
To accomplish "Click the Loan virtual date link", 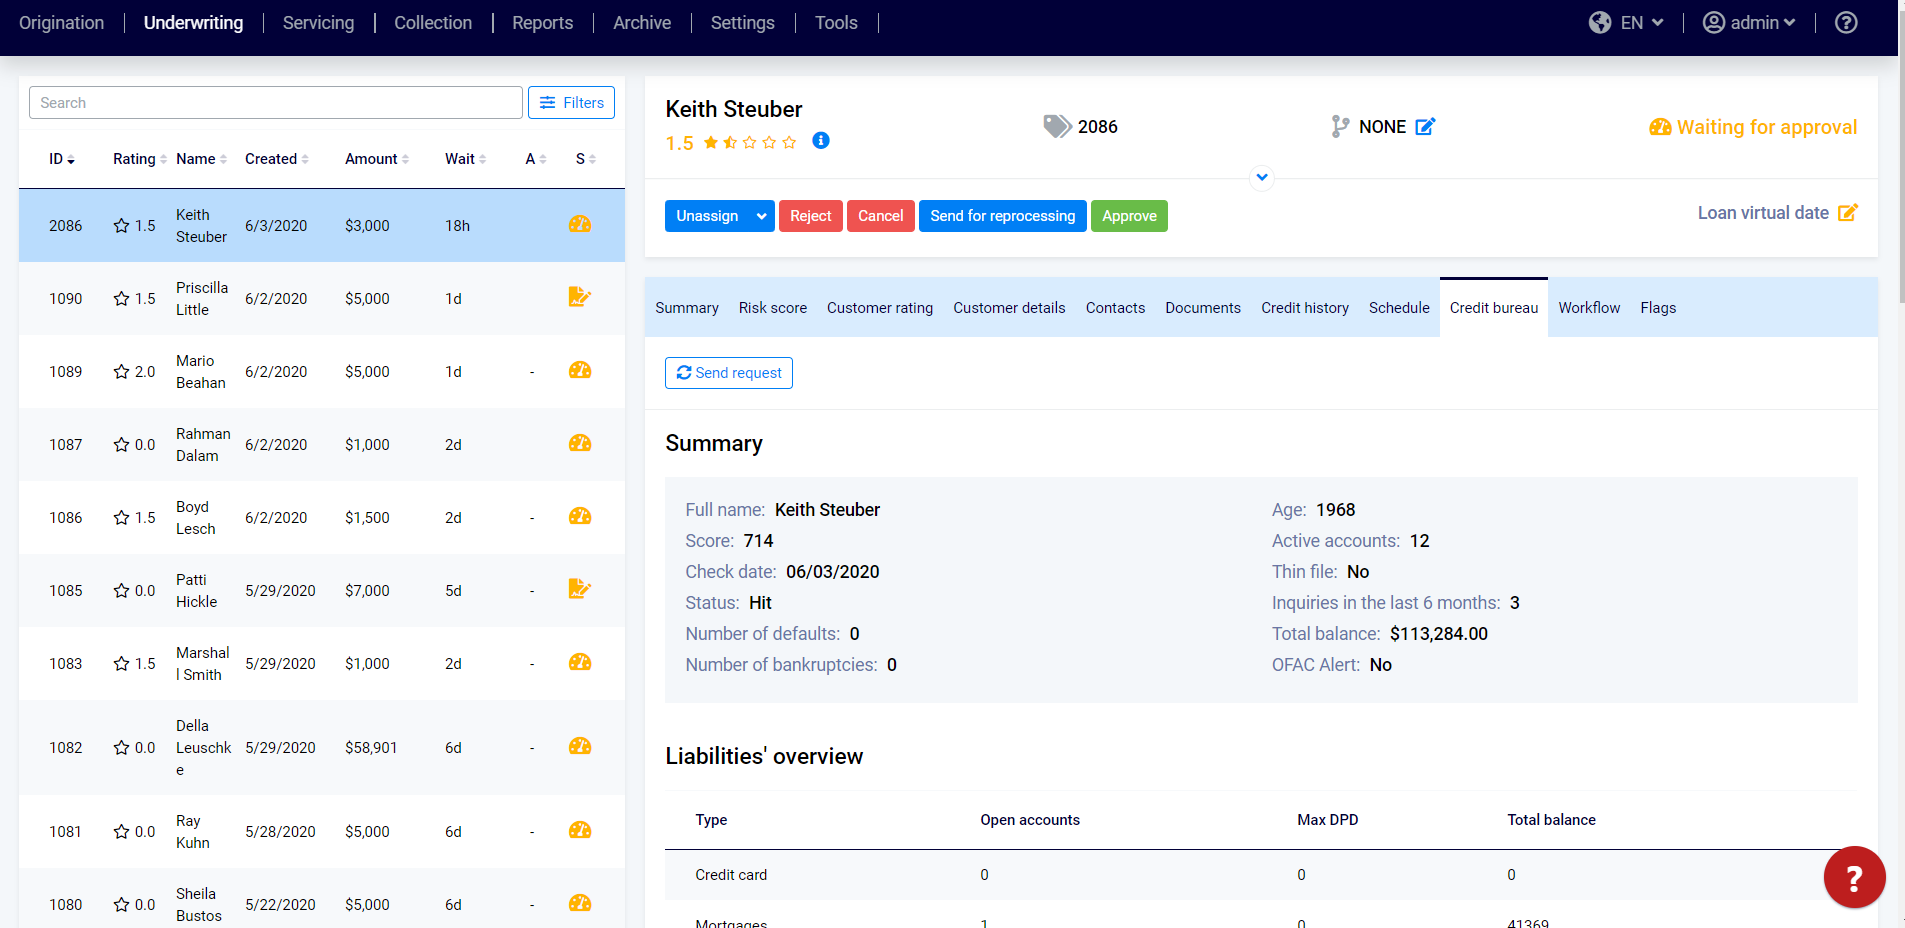I will [x=1763, y=212].
